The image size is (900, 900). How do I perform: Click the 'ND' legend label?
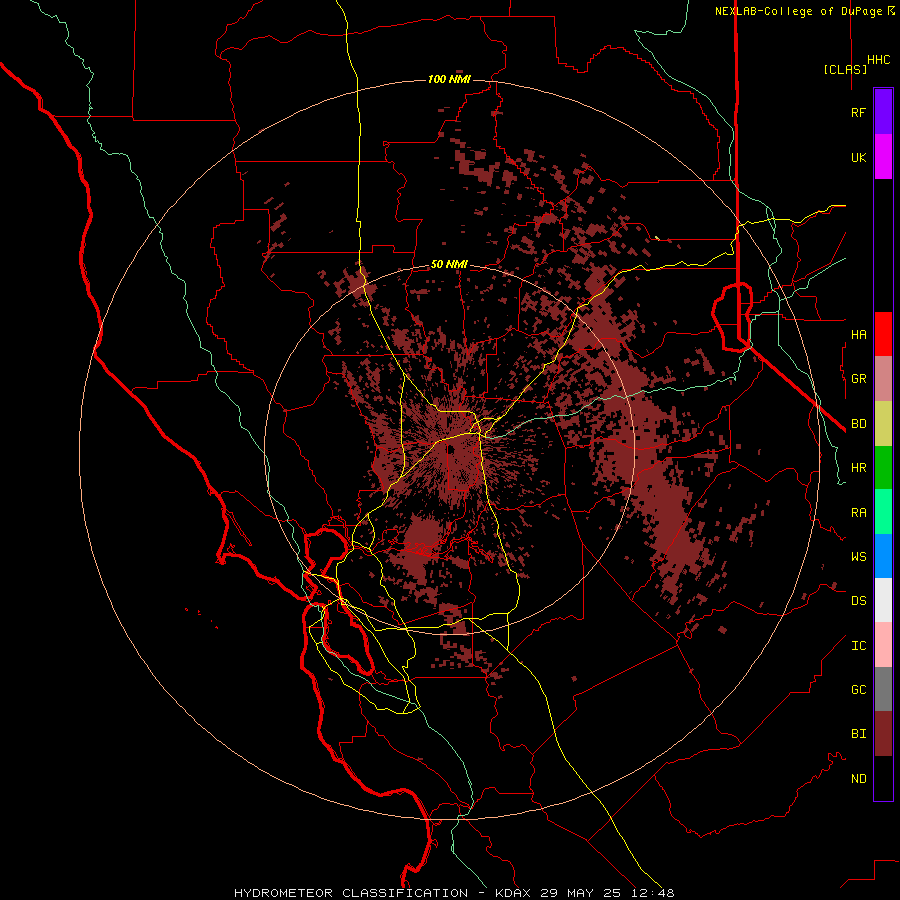pos(858,779)
